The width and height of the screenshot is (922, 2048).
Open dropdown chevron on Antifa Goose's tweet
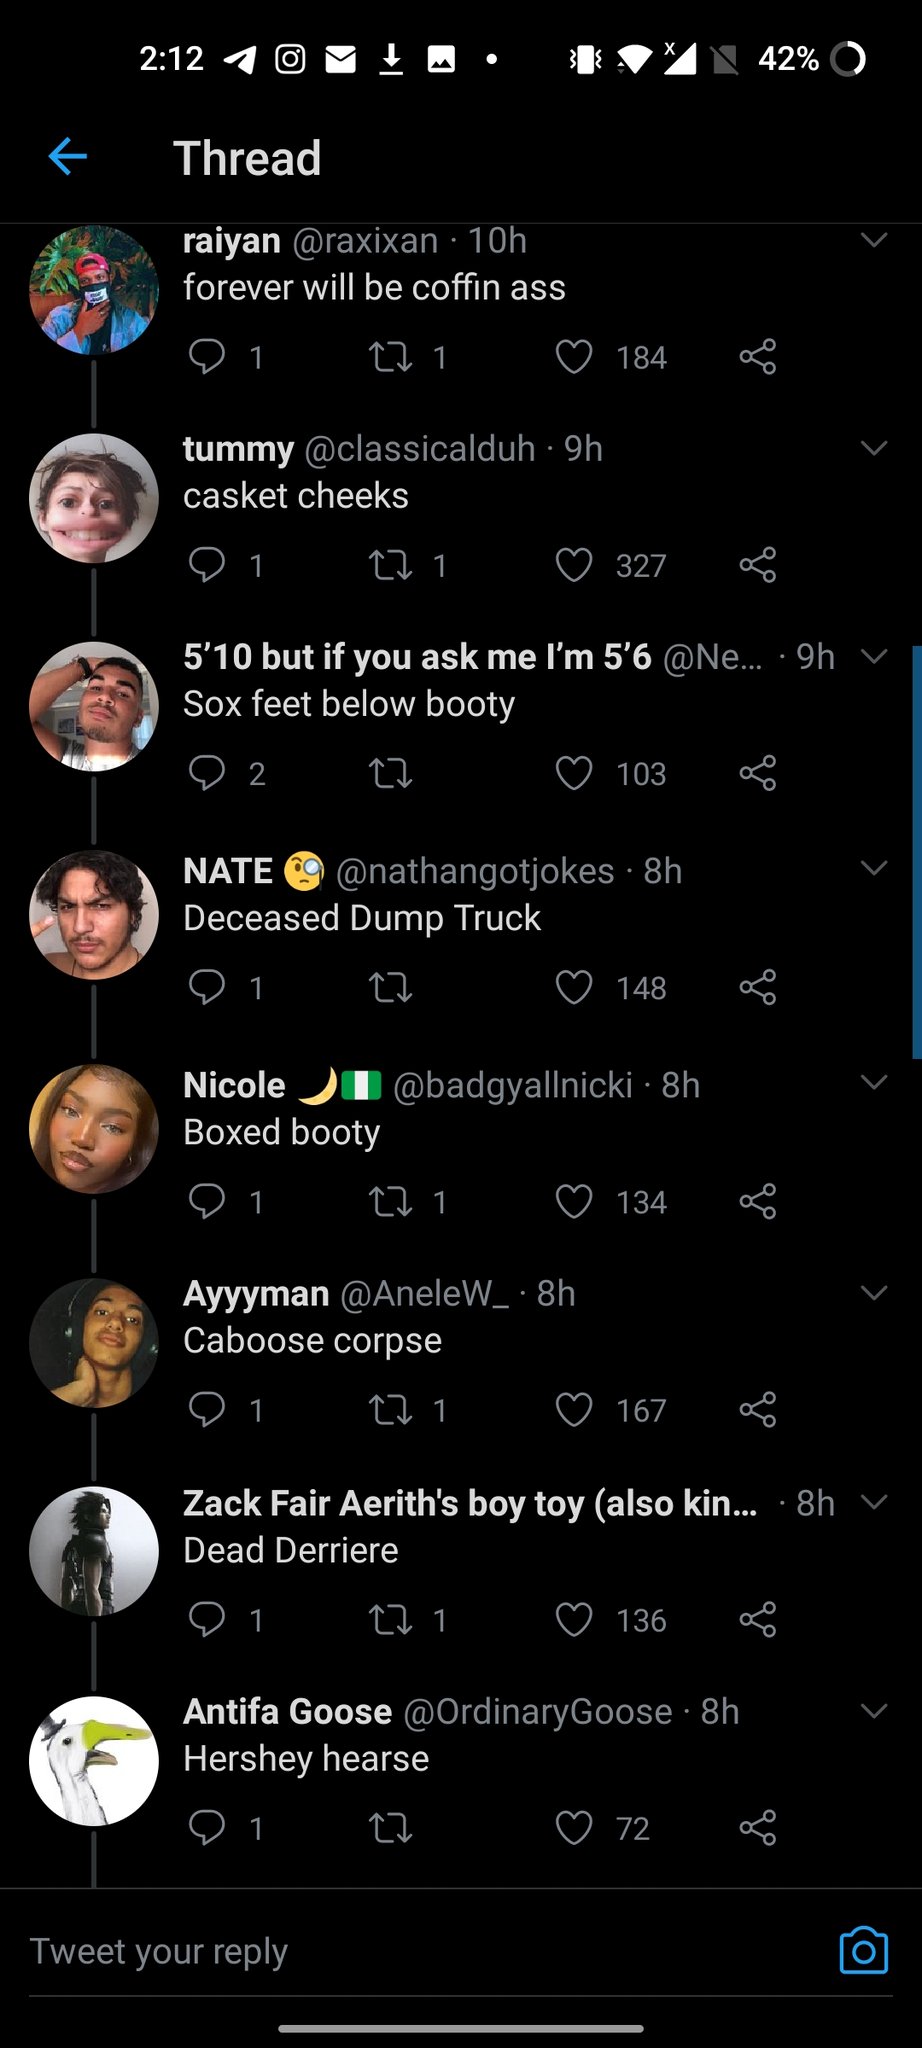(874, 1710)
